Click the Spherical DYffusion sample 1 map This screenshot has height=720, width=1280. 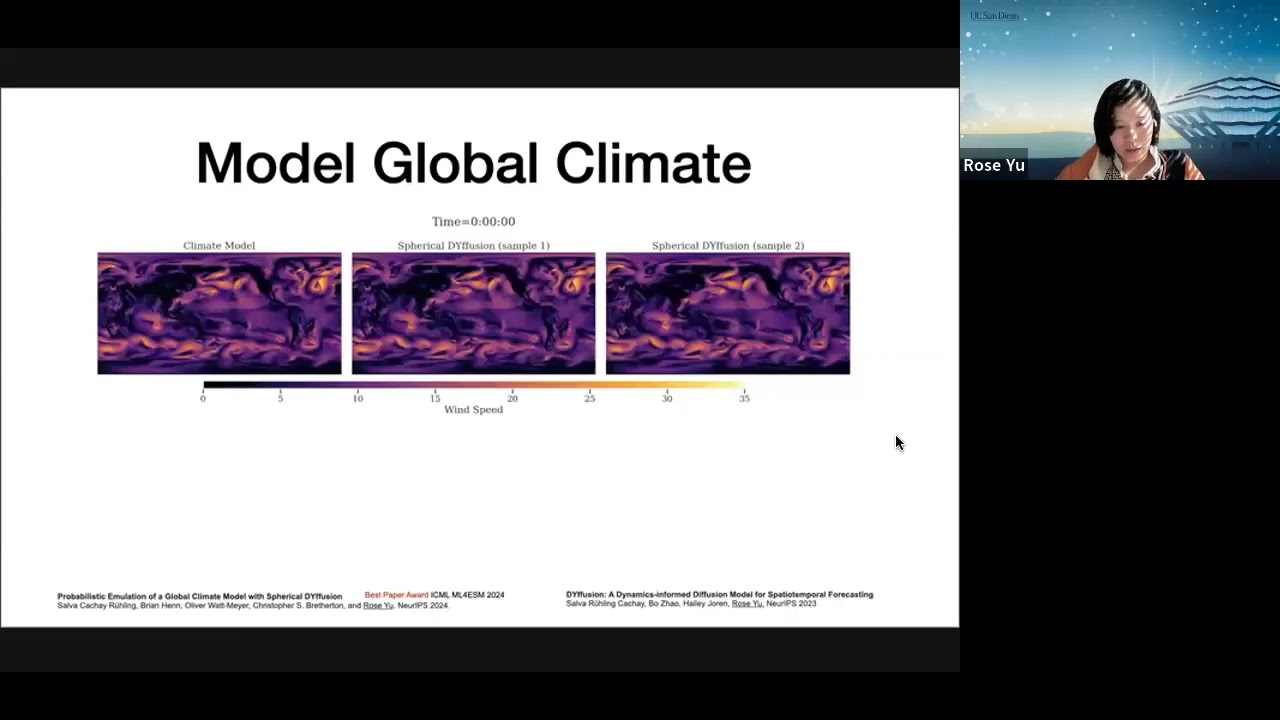point(473,314)
